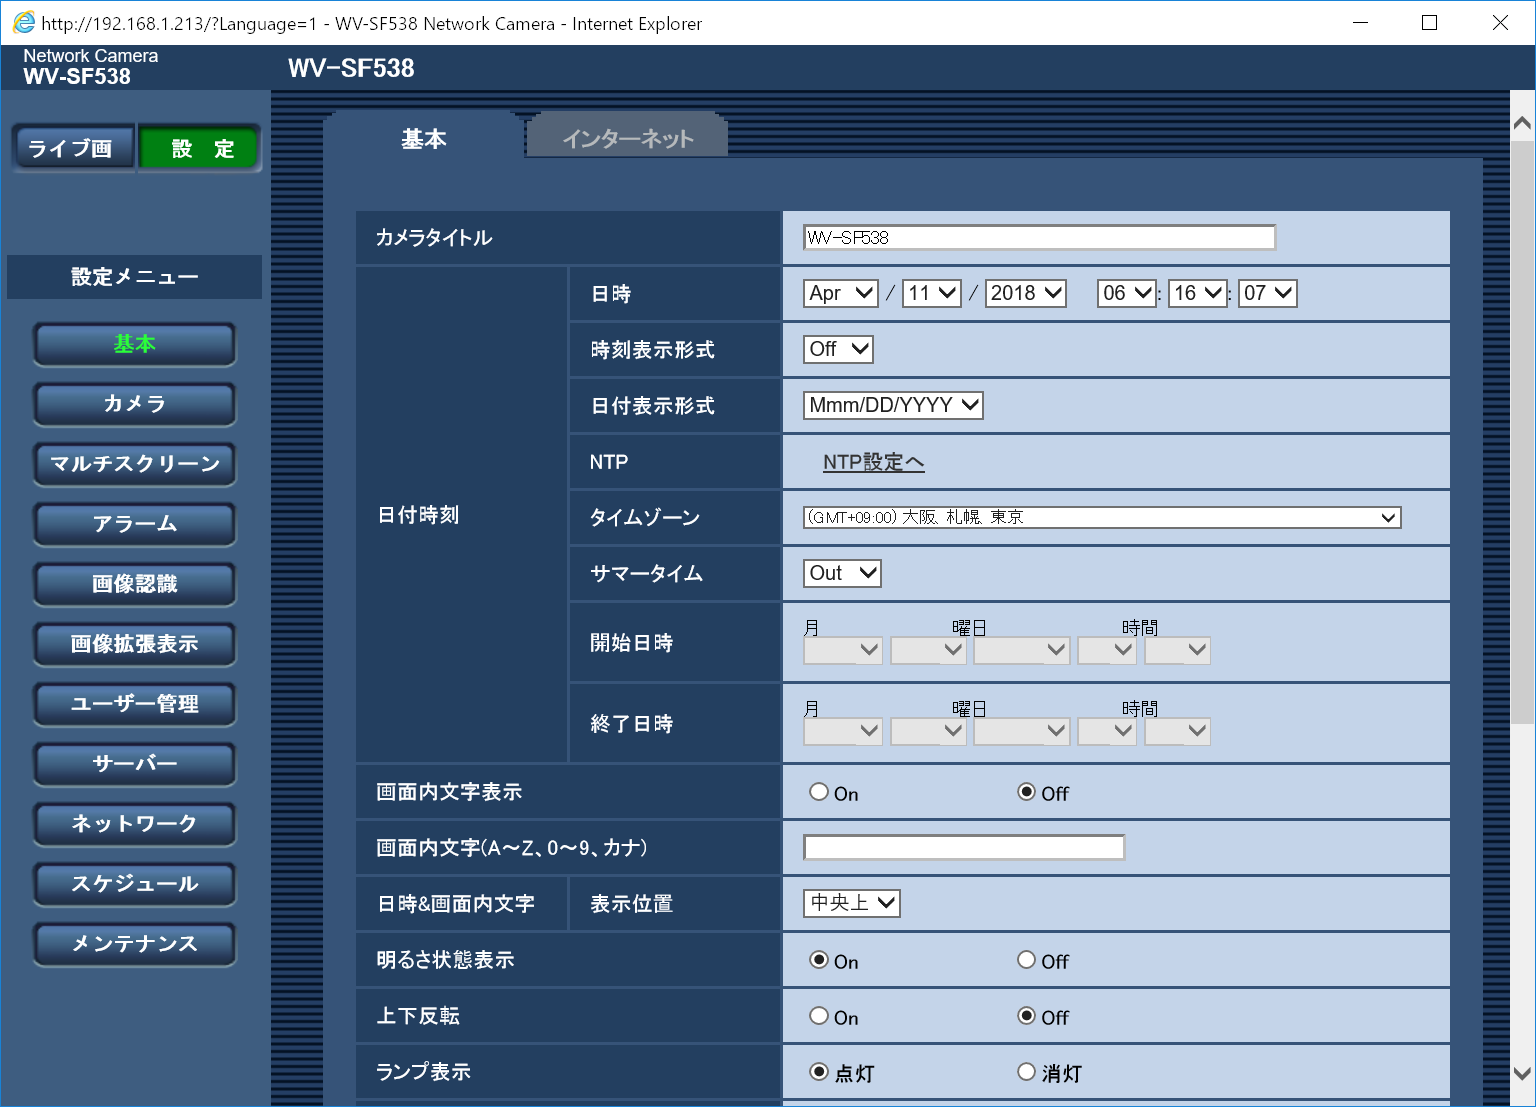Minimize the Internet Explorer window

(1360, 23)
